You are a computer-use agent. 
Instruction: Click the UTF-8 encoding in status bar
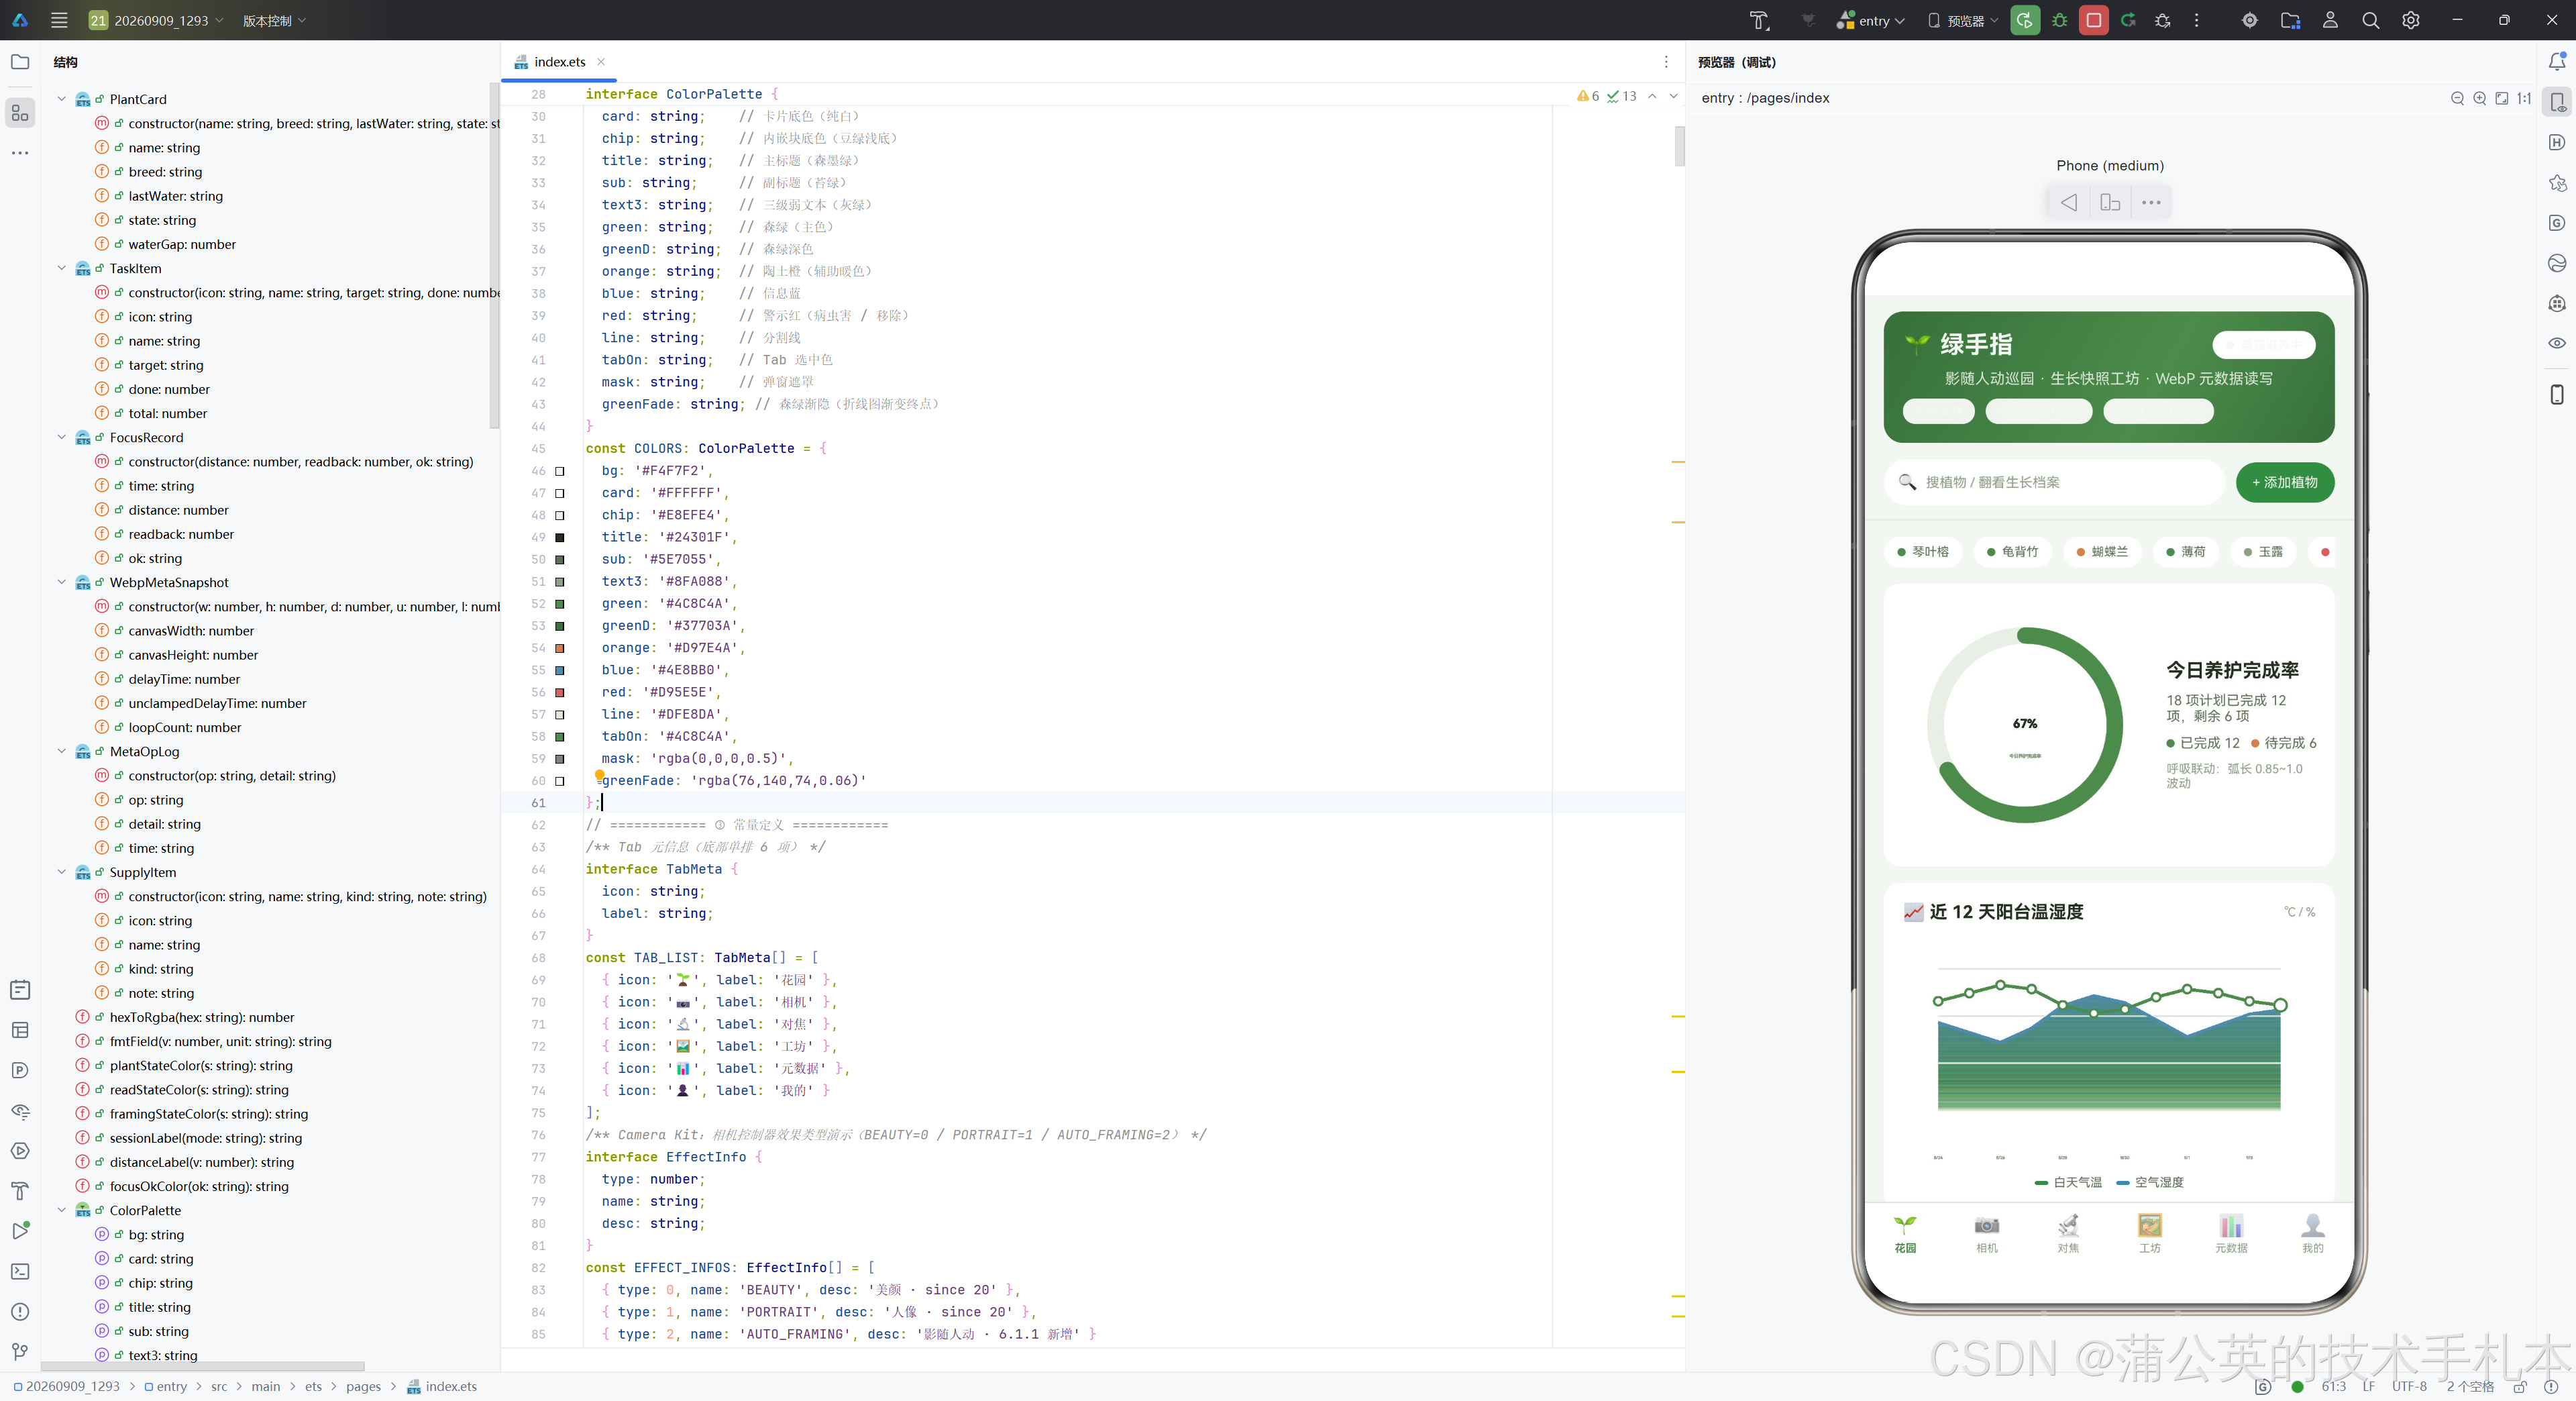pyautogui.click(x=2408, y=1387)
